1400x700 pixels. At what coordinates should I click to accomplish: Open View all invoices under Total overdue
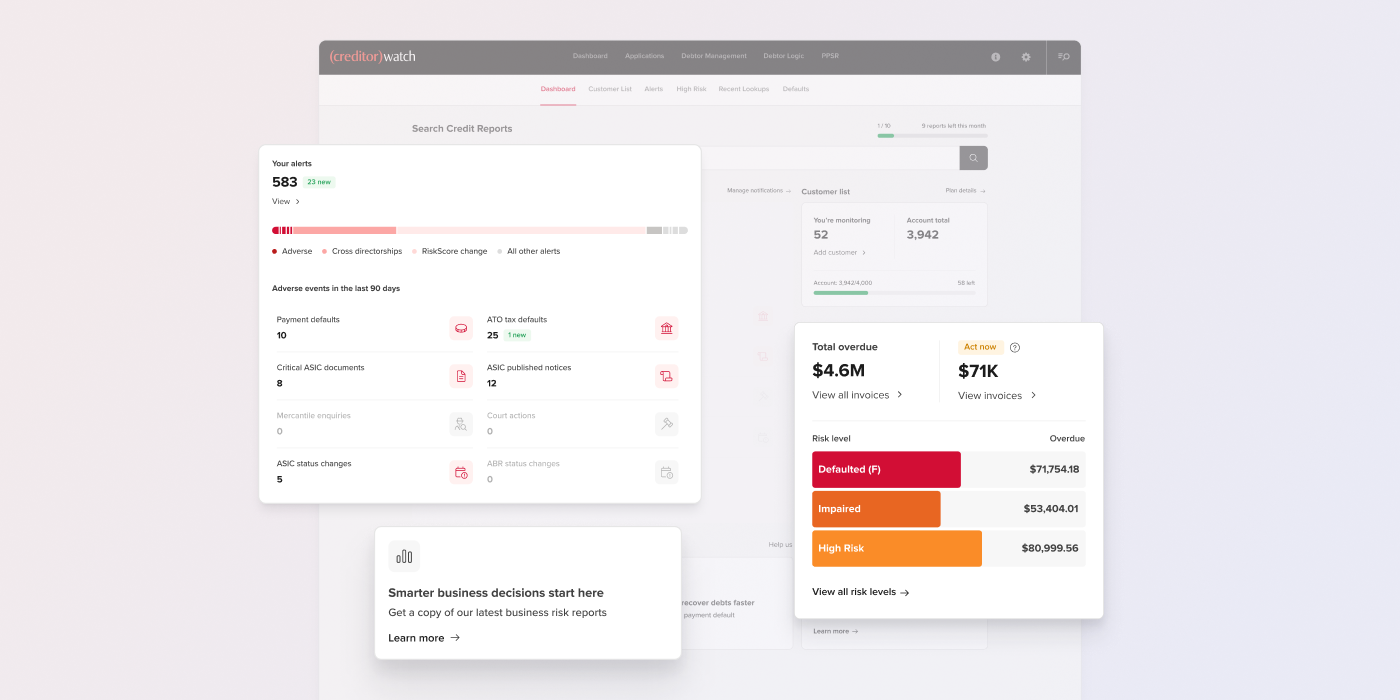click(x=857, y=395)
